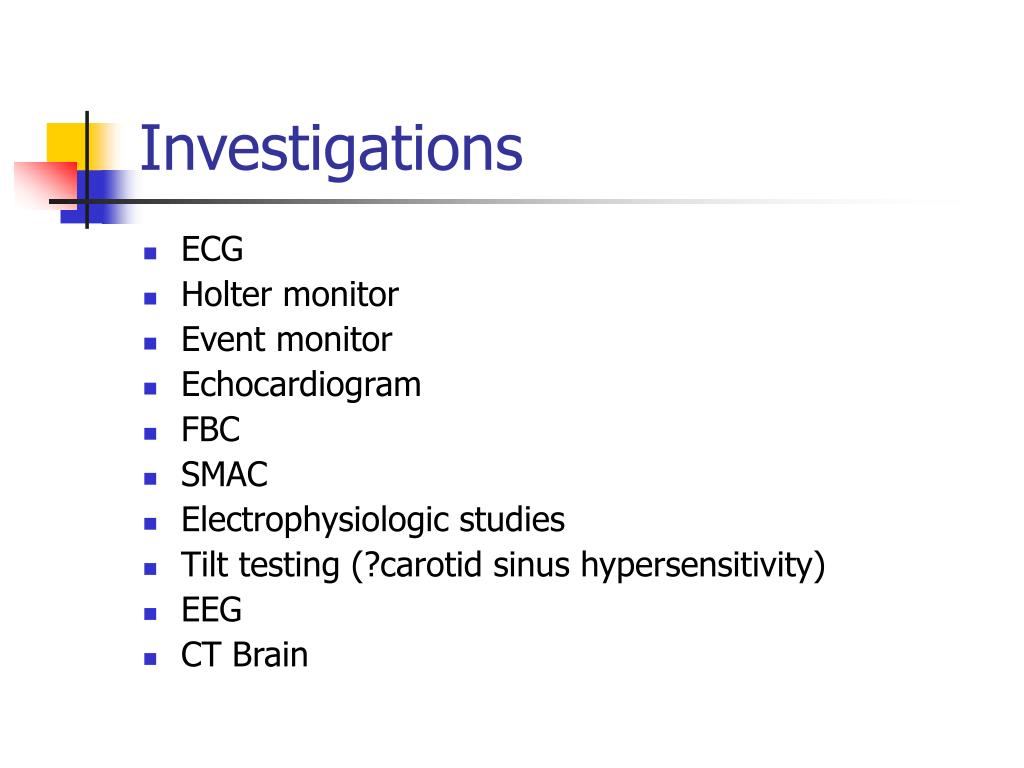Click the Tilt testing bullet text
The width and height of the screenshot is (1024, 768).
(504, 566)
